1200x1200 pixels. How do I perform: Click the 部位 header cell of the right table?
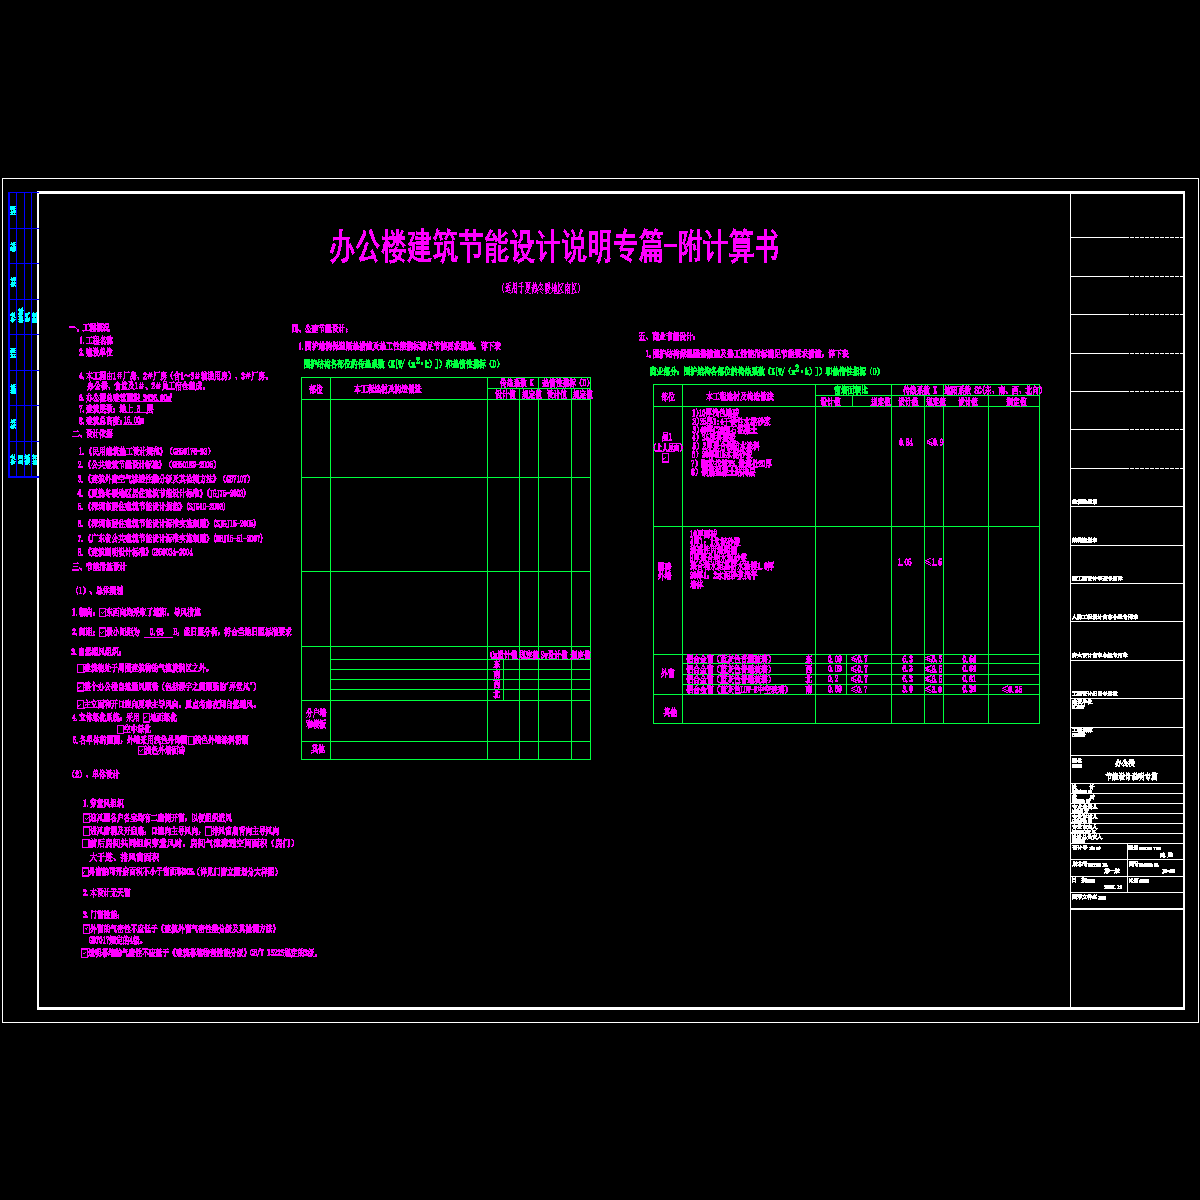pos(667,397)
